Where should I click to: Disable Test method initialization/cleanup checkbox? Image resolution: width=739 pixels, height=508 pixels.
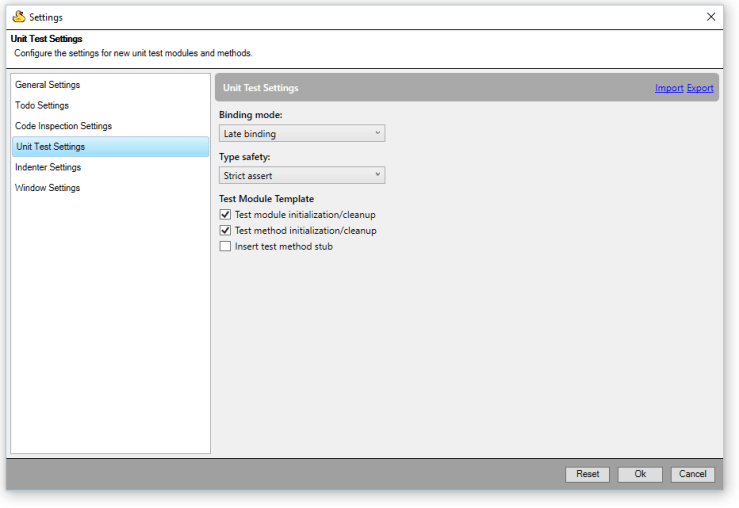click(x=225, y=231)
